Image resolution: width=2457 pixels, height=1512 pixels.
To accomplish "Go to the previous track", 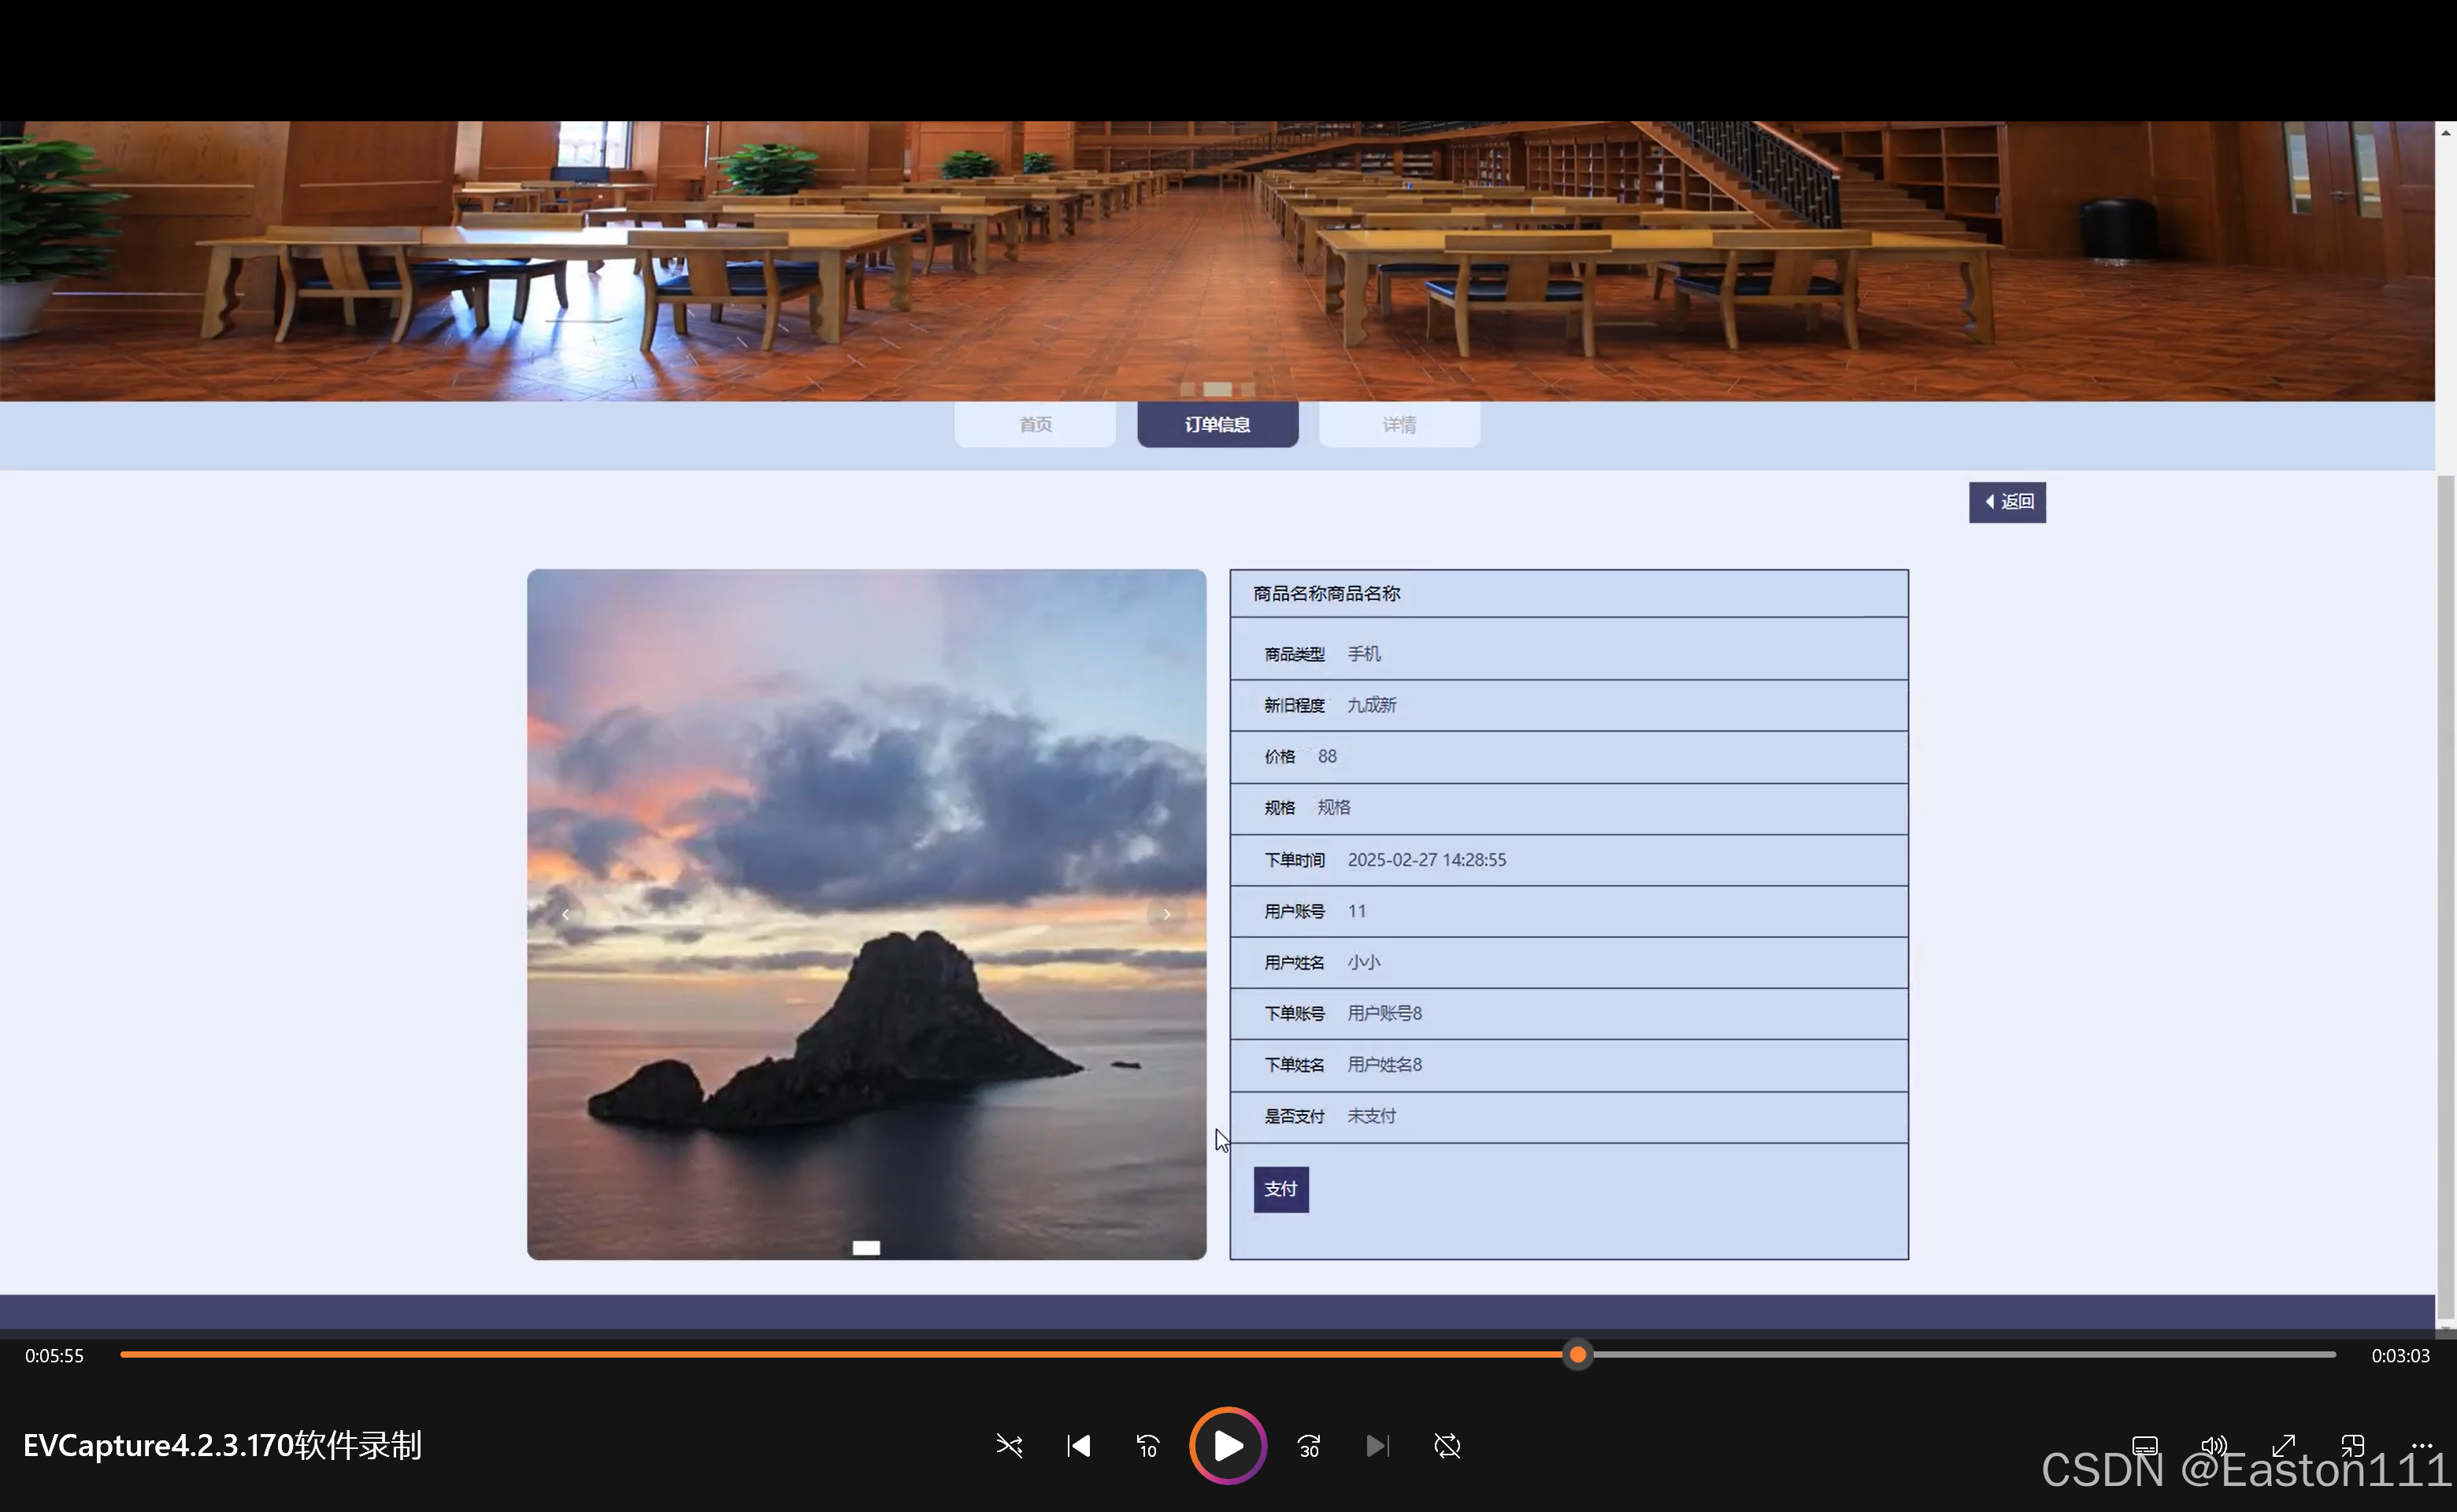I will [x=1079, y=1446].
